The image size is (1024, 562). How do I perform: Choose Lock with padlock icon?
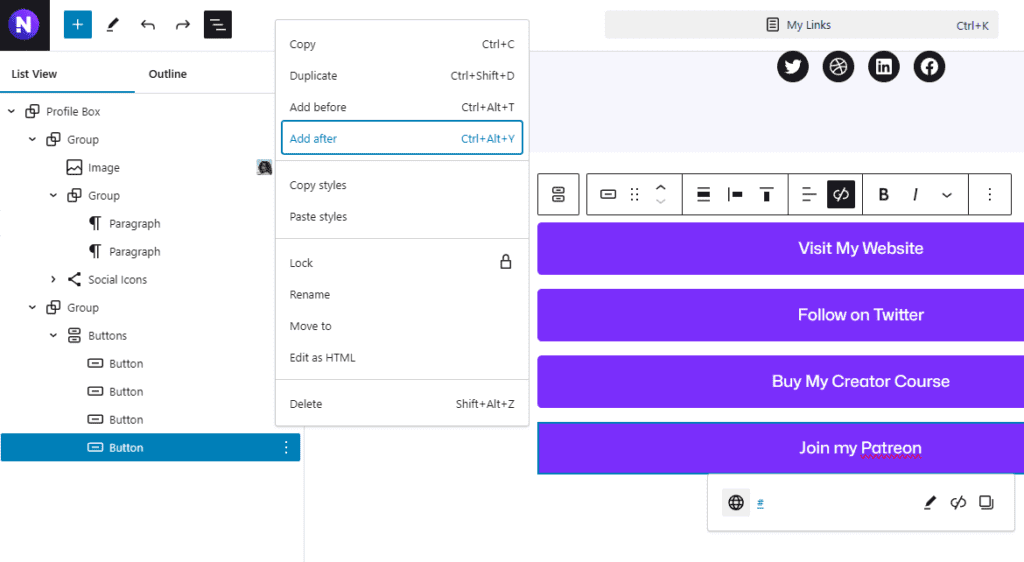(402, 263)
